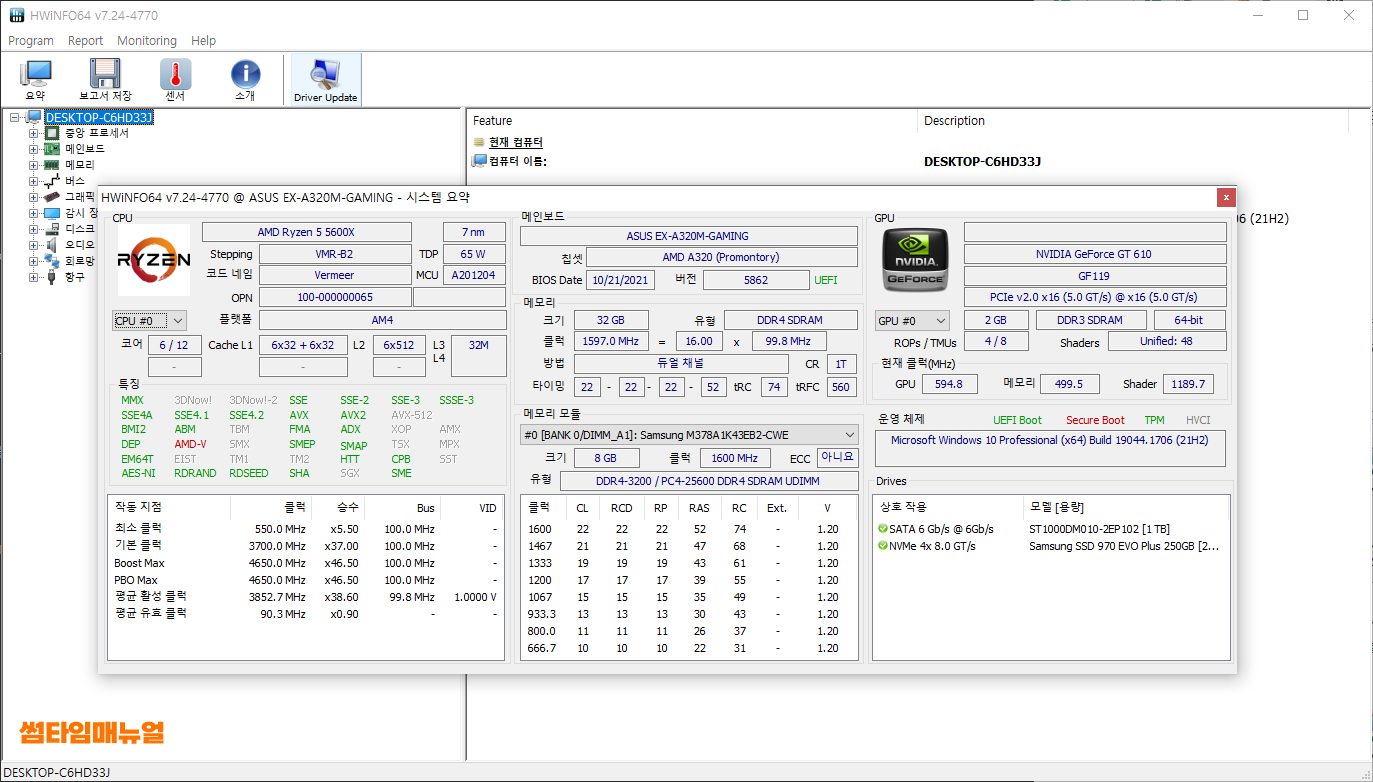Close the 시스템 요약 window with red X
The image size is (1373, 782).
point(1226,197)
